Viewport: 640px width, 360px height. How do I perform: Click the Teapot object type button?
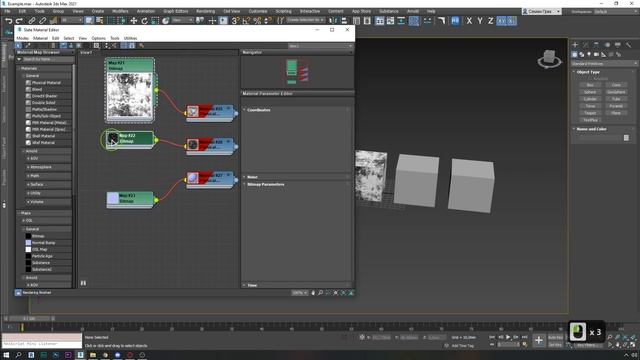(x=590, y=113)
